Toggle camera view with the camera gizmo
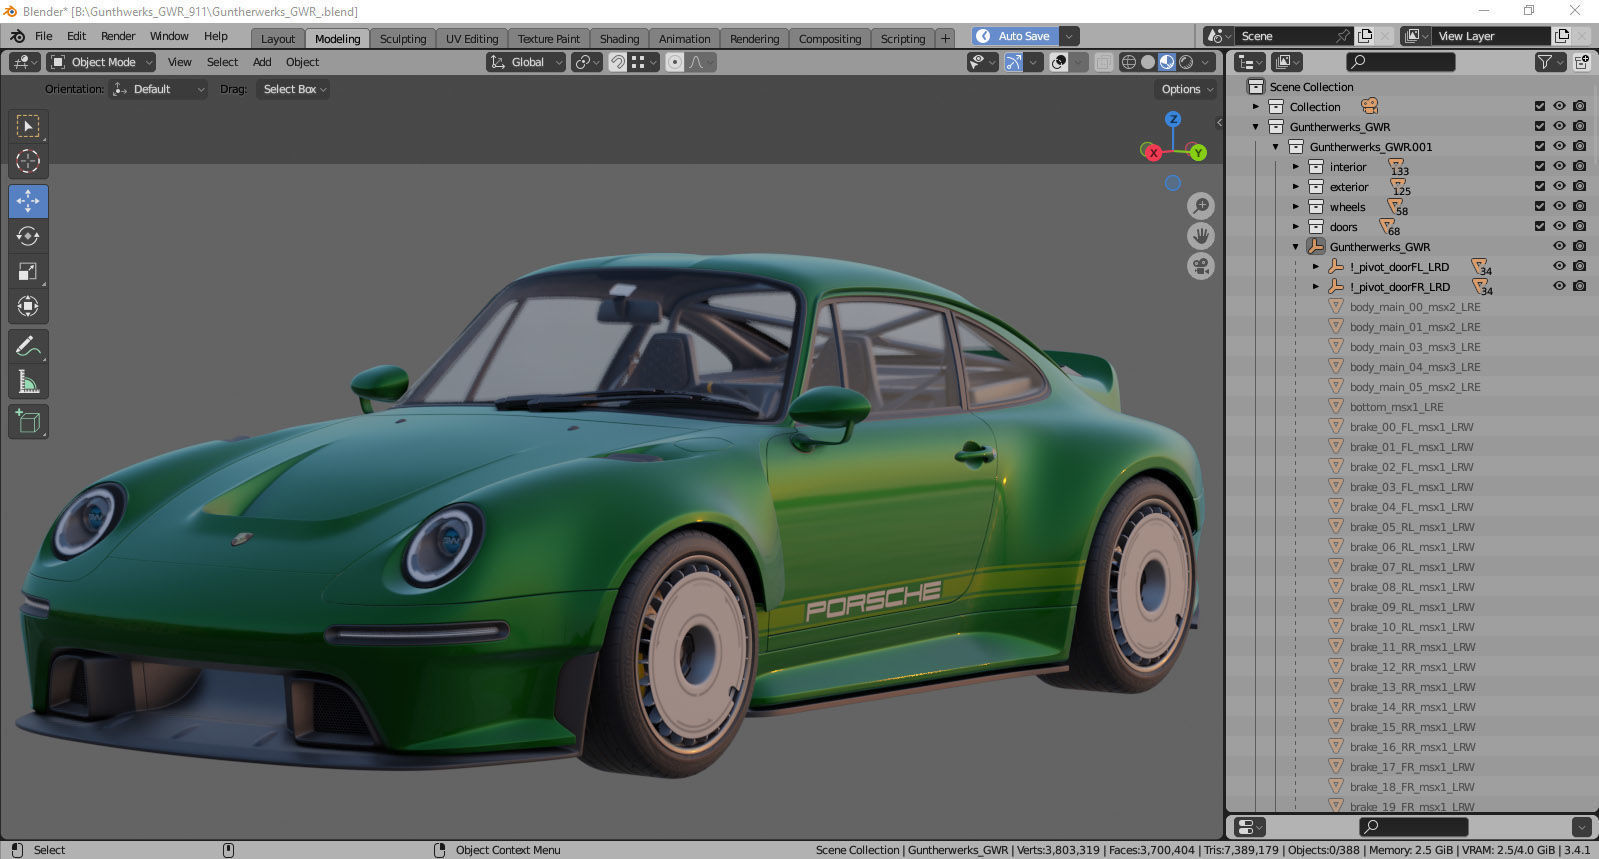Viewport: 1599px width, 859px height. pos(1201,266)
